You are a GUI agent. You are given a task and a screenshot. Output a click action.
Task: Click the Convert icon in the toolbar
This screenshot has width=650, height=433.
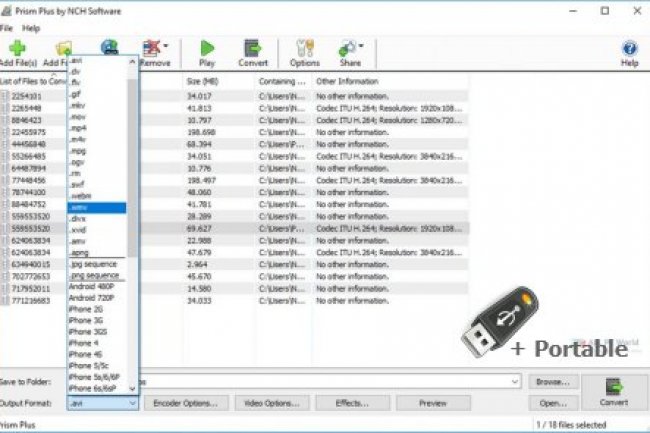point(252,52)
